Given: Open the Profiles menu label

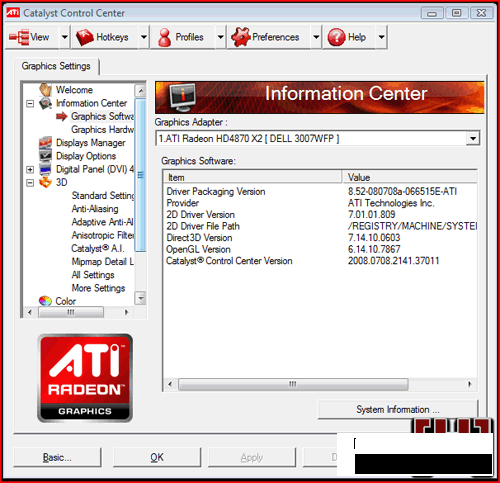Looking at the screenshot, I should coord(189,37).
